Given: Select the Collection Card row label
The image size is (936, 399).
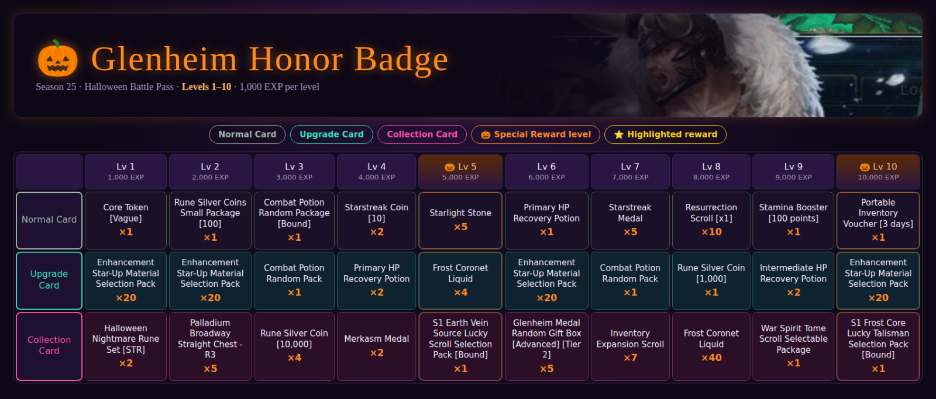Looking at the screenshot, I should click(49, 346).
